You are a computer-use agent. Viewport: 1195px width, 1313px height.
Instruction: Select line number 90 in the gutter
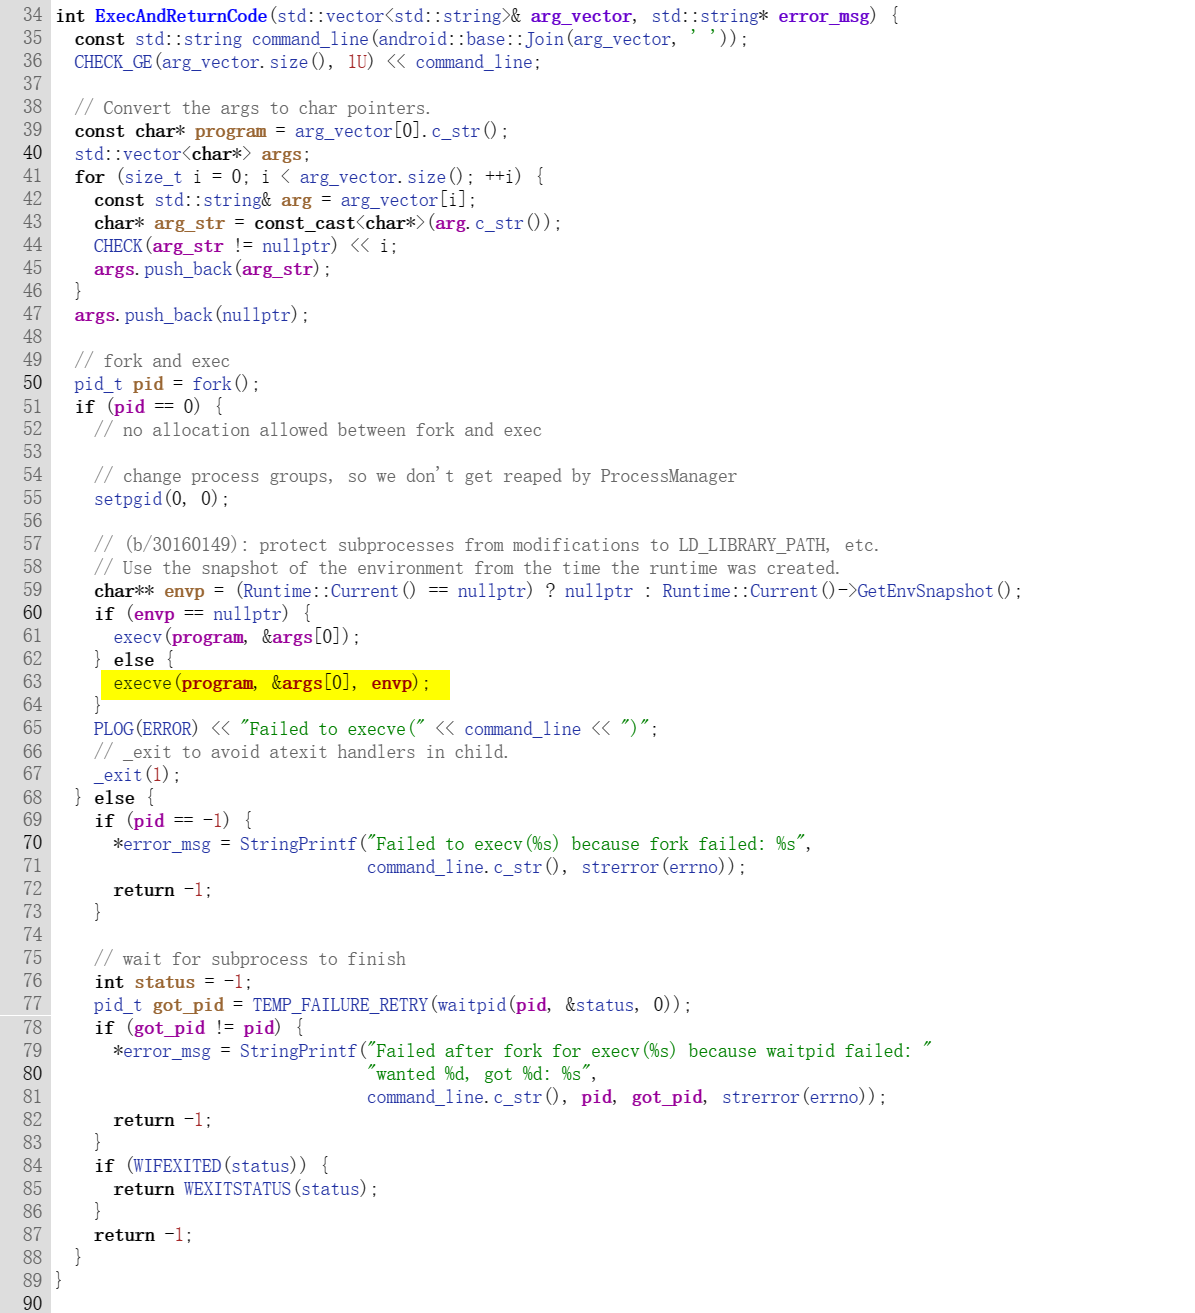pos(32,1302)
